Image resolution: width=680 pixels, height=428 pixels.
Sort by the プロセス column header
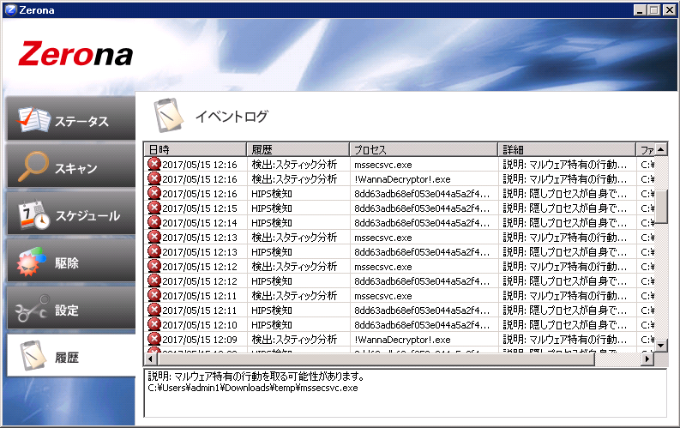pos(423,150)
